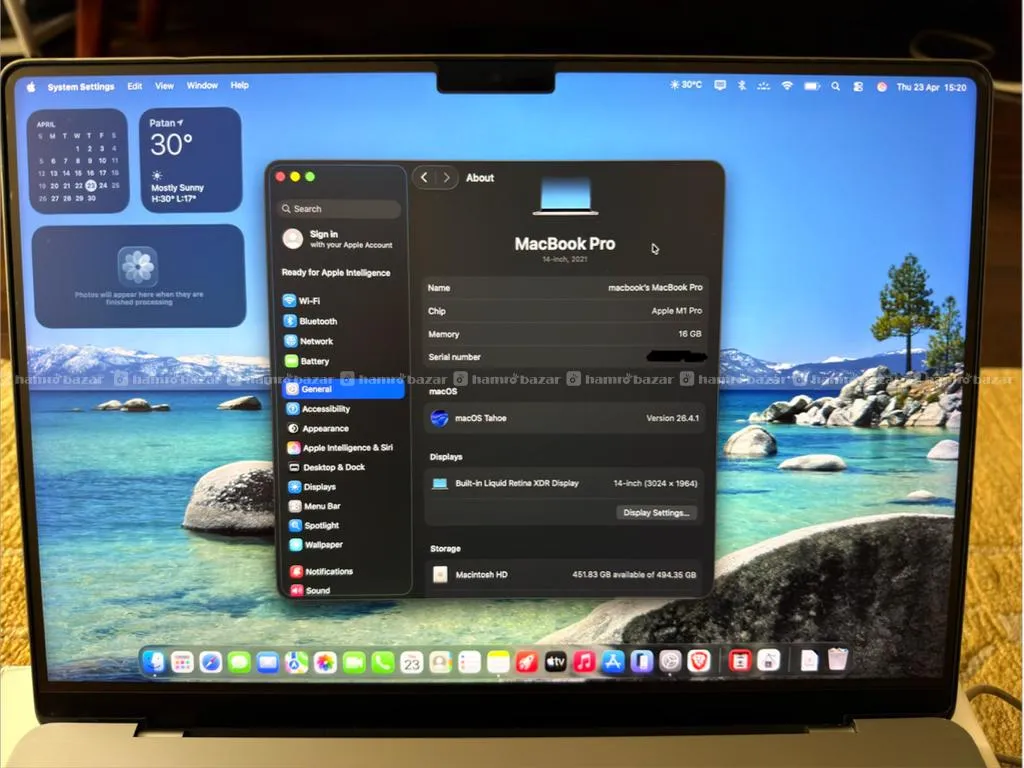Click the Display Settings button

point(656,513)
